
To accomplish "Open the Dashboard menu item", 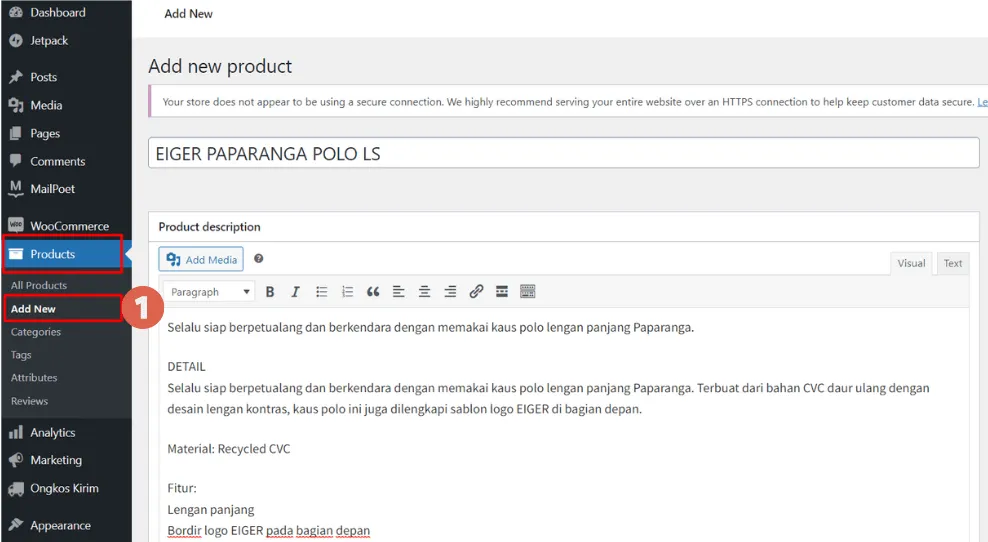I will tap(57, 13).
